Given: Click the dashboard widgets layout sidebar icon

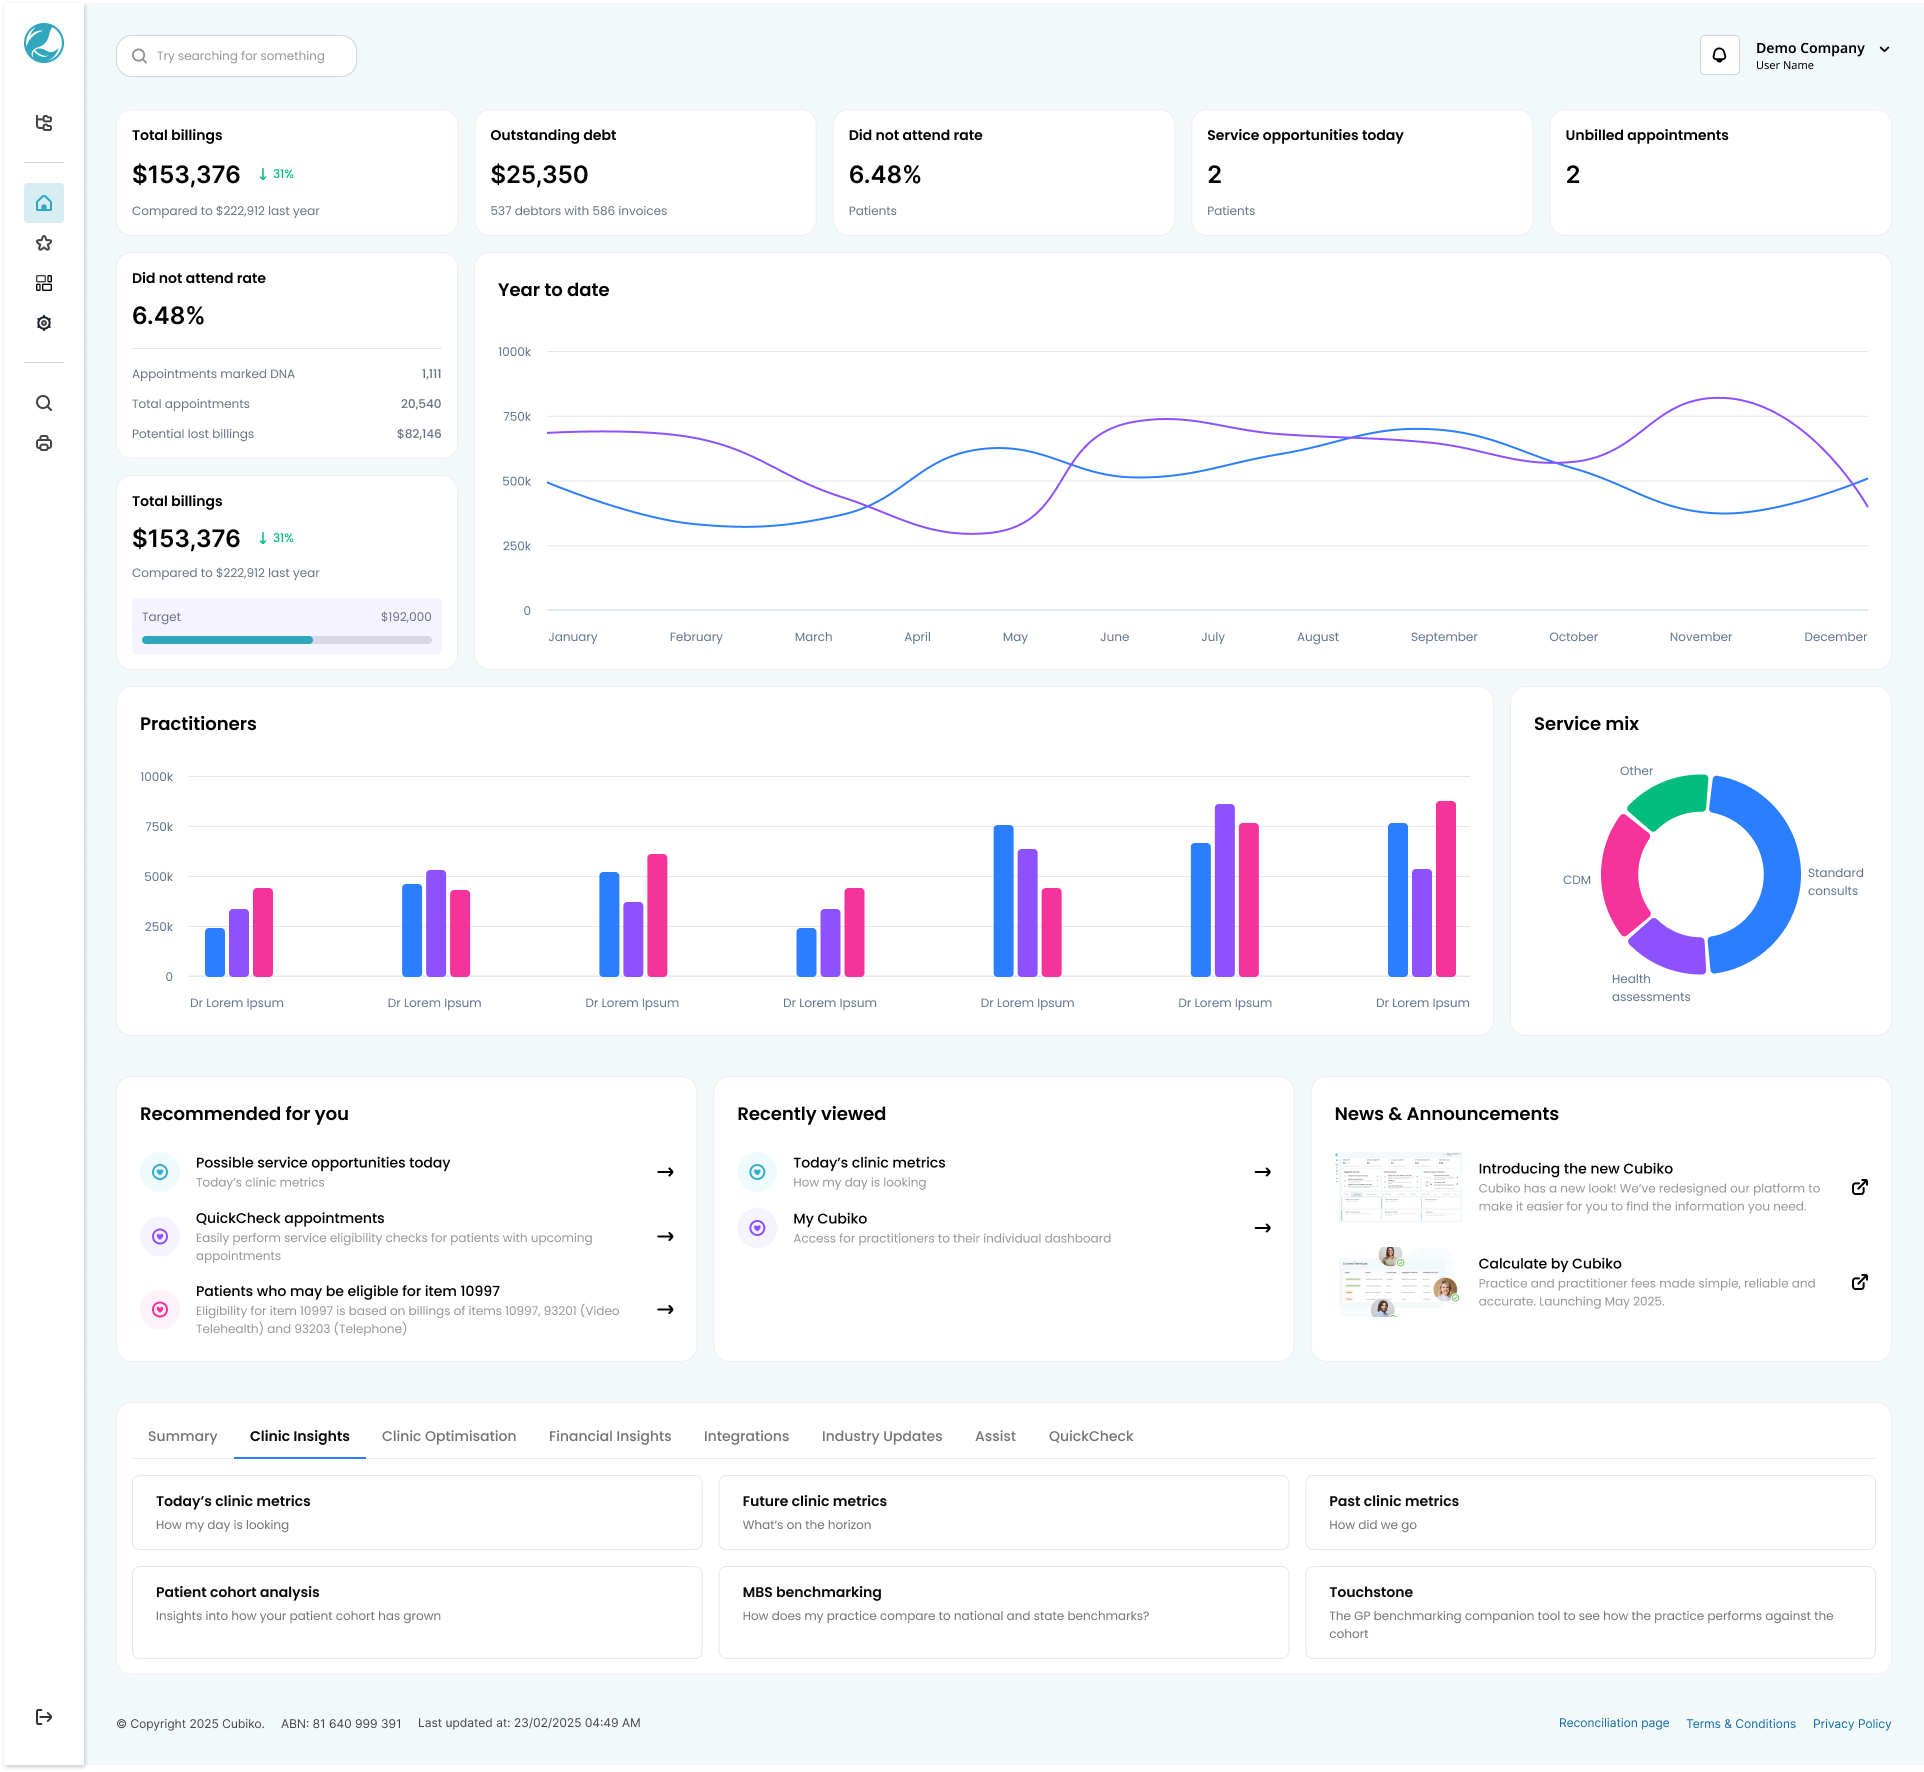Looking at the screenshot, I should click(44, 283).
